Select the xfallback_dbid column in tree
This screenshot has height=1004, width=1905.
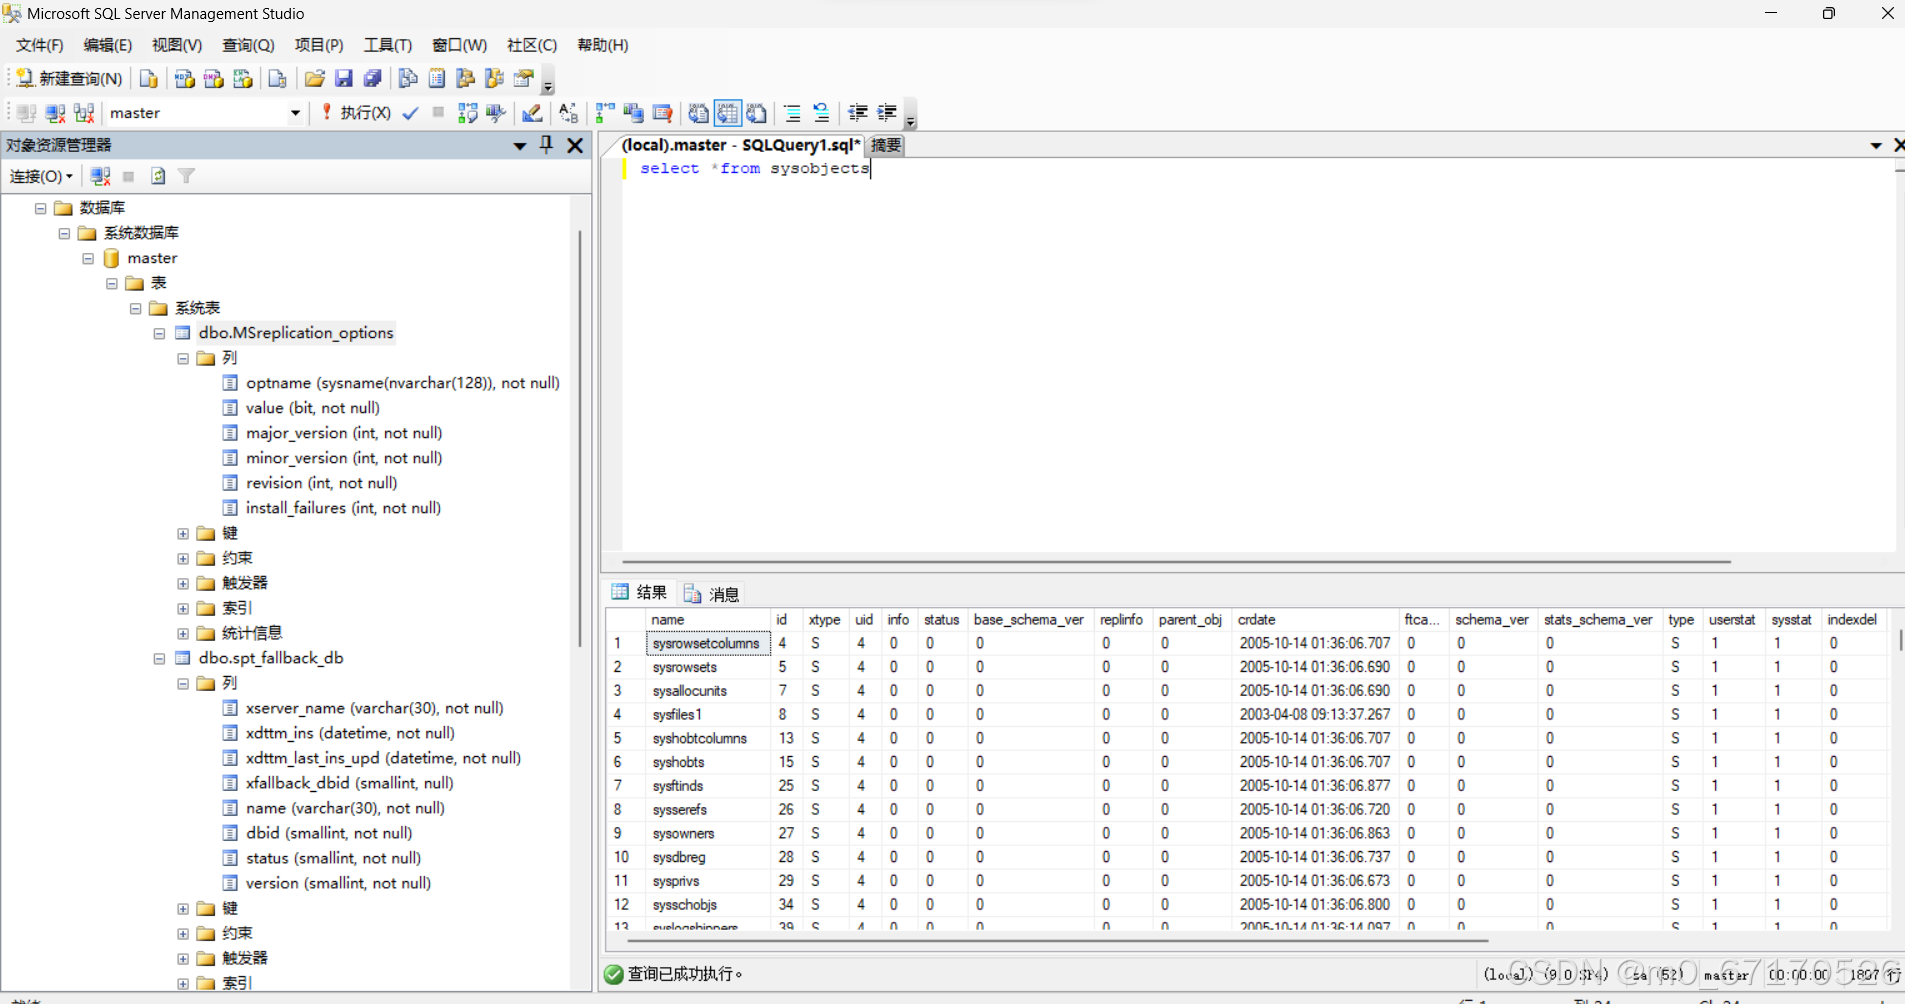point(349,783)
